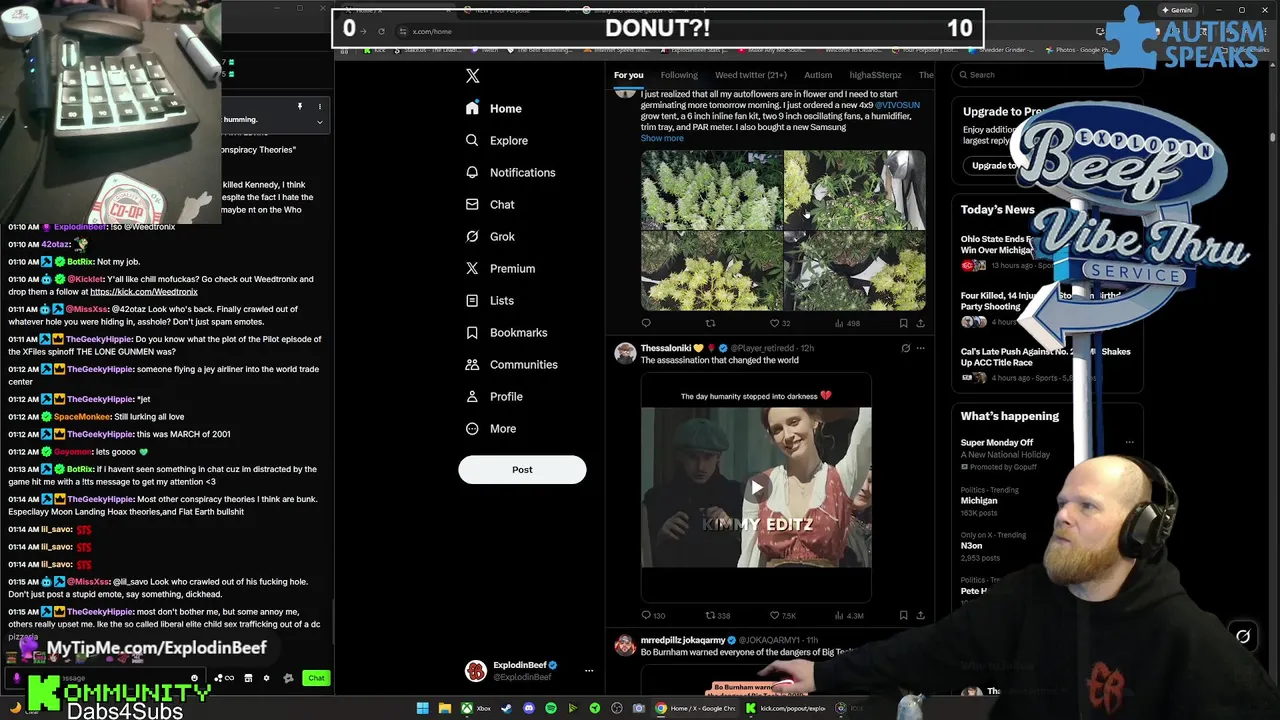Open Kick chat emote picker smiley
1280x720 pixels.
[194, 678]
